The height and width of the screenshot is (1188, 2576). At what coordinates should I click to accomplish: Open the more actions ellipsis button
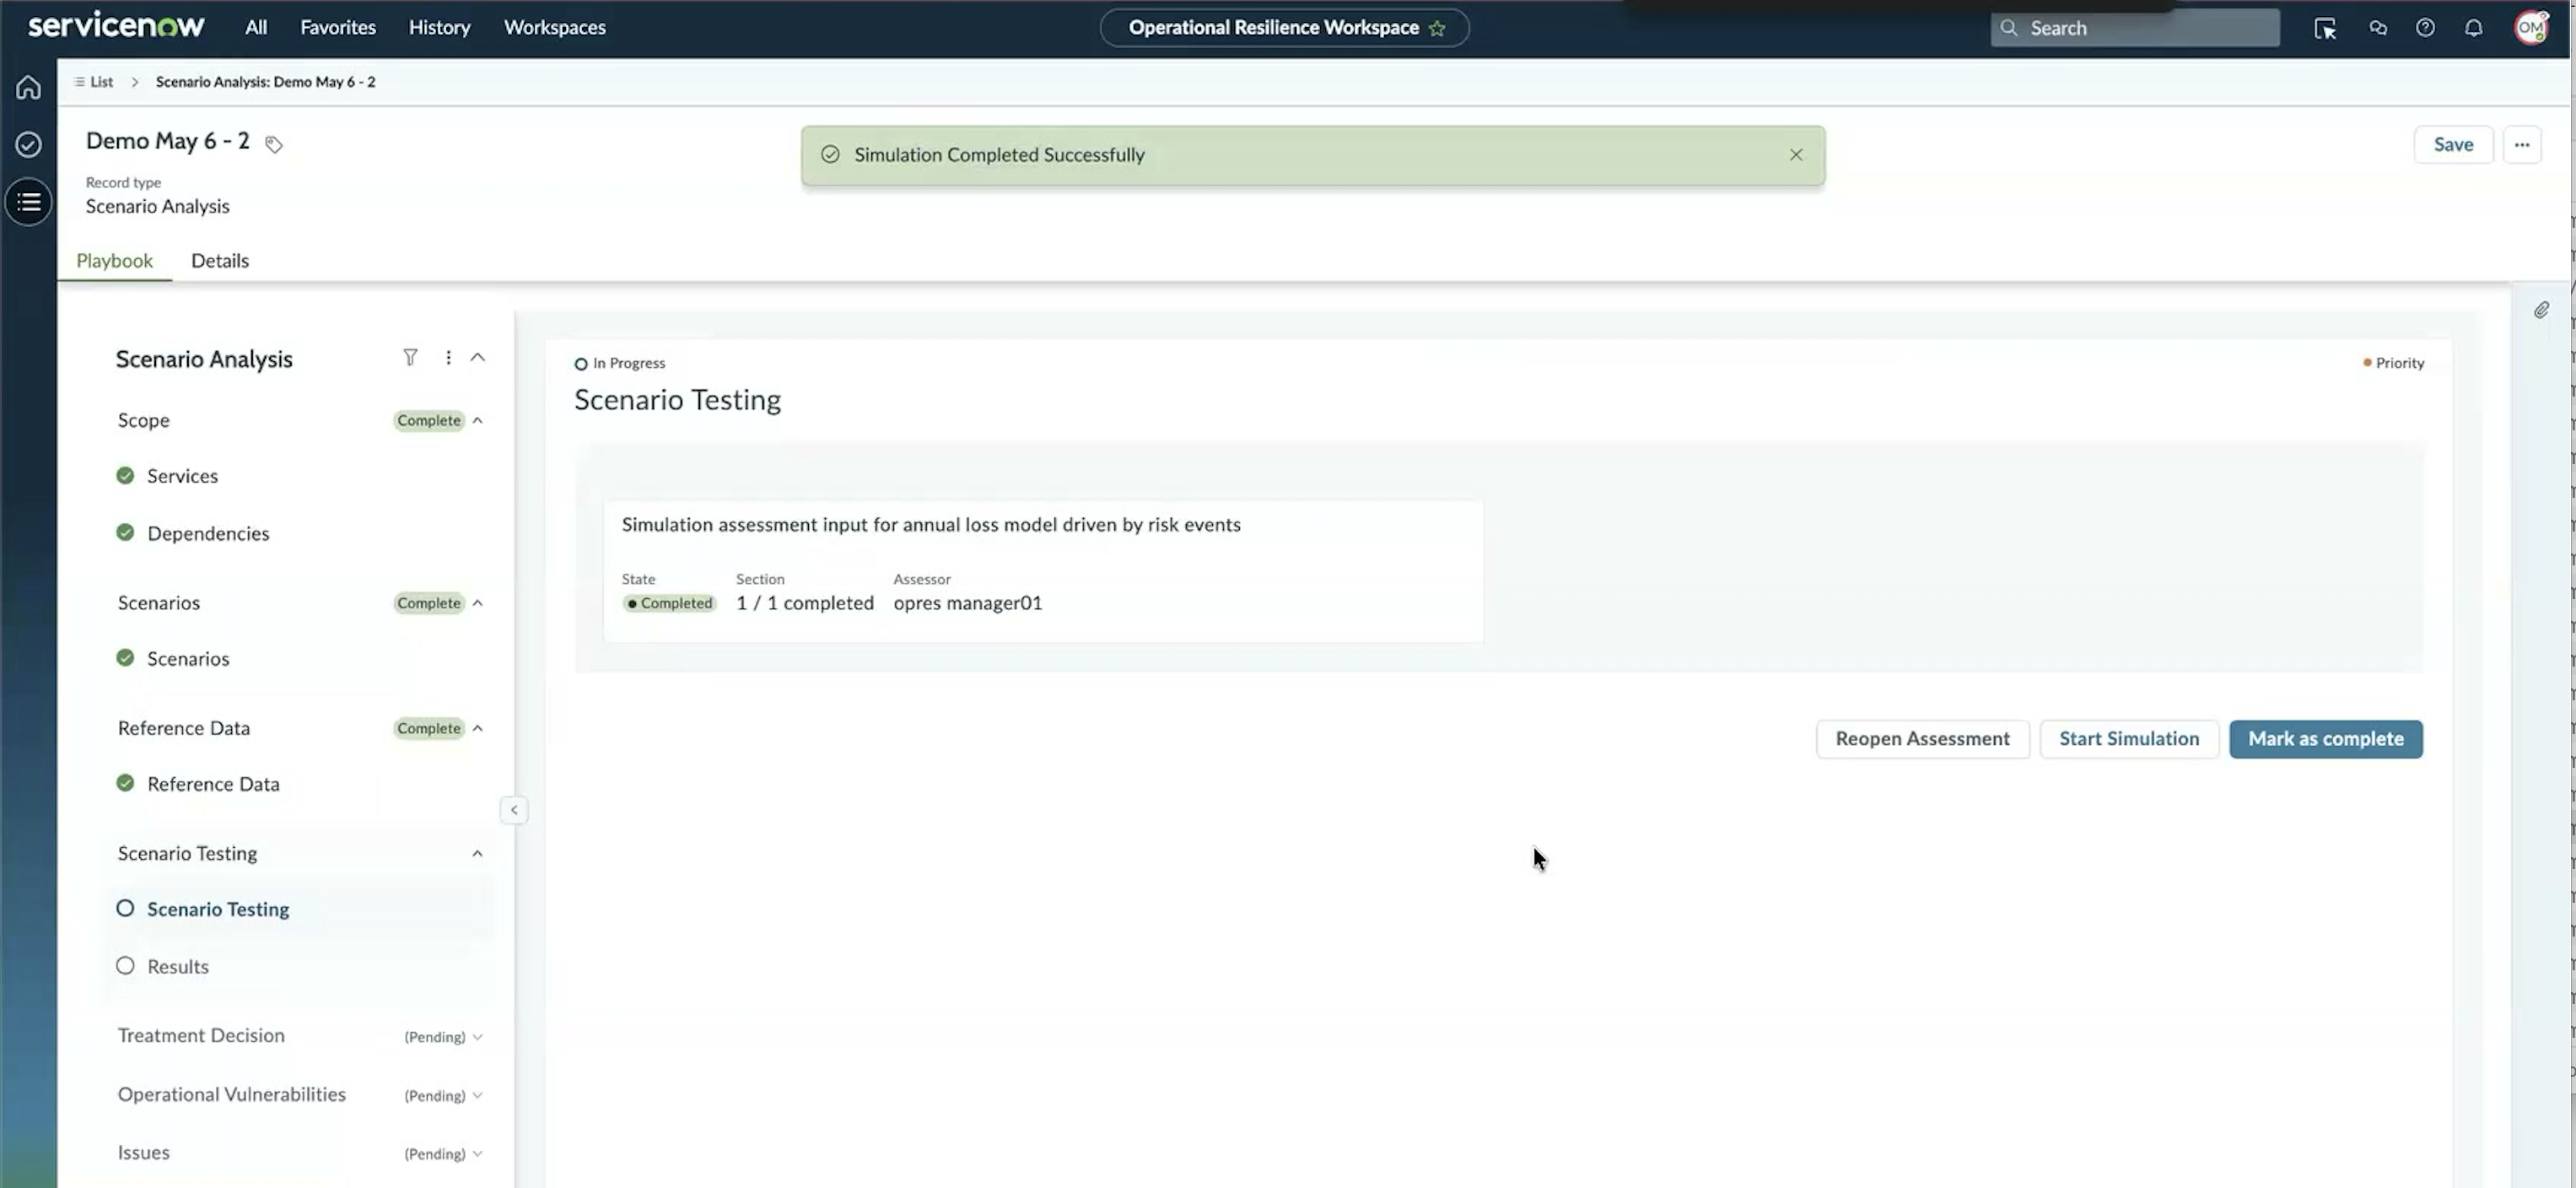2521,145
